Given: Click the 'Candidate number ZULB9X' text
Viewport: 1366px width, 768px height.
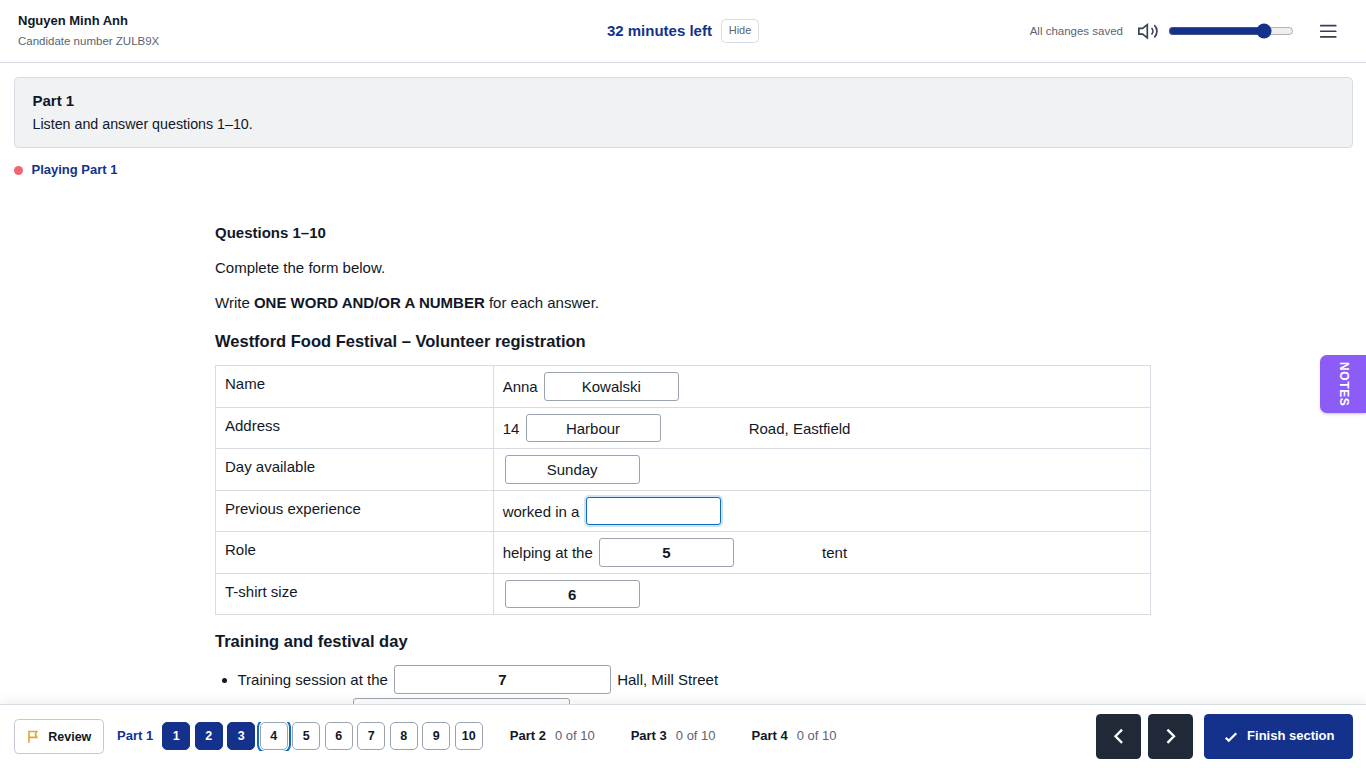Looking at the screenshot, I should click(88, 42).
